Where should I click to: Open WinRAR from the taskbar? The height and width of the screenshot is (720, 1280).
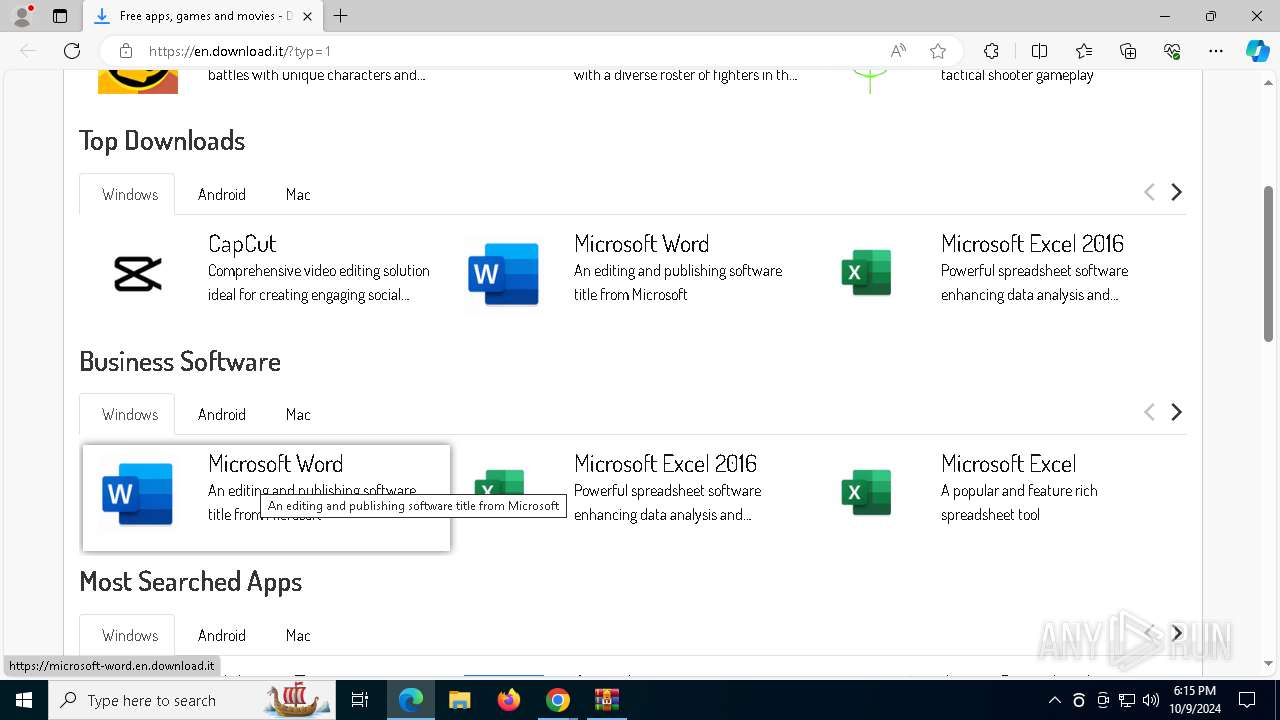tap(607, 700)
